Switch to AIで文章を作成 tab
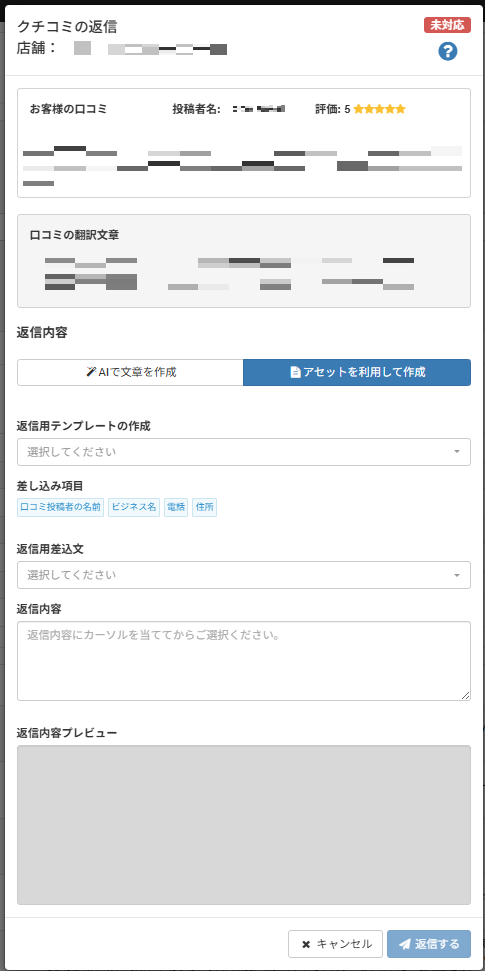The height and width of the screenshot is (971, 485). coord(130,373)
